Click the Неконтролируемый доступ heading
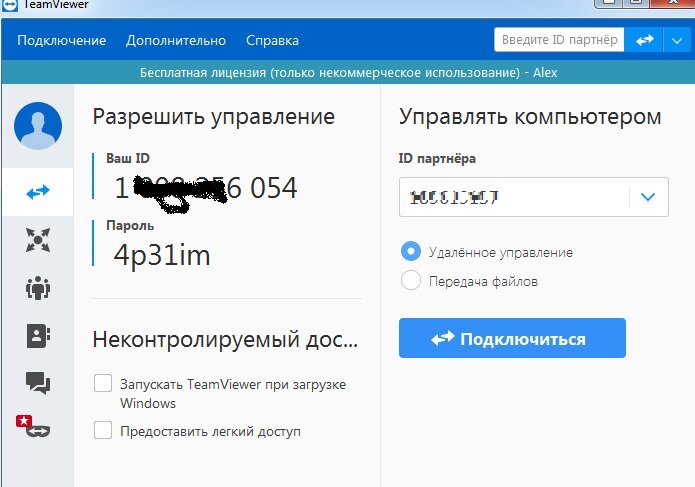The width and height of the screenshot is (695, 487). 225,339
